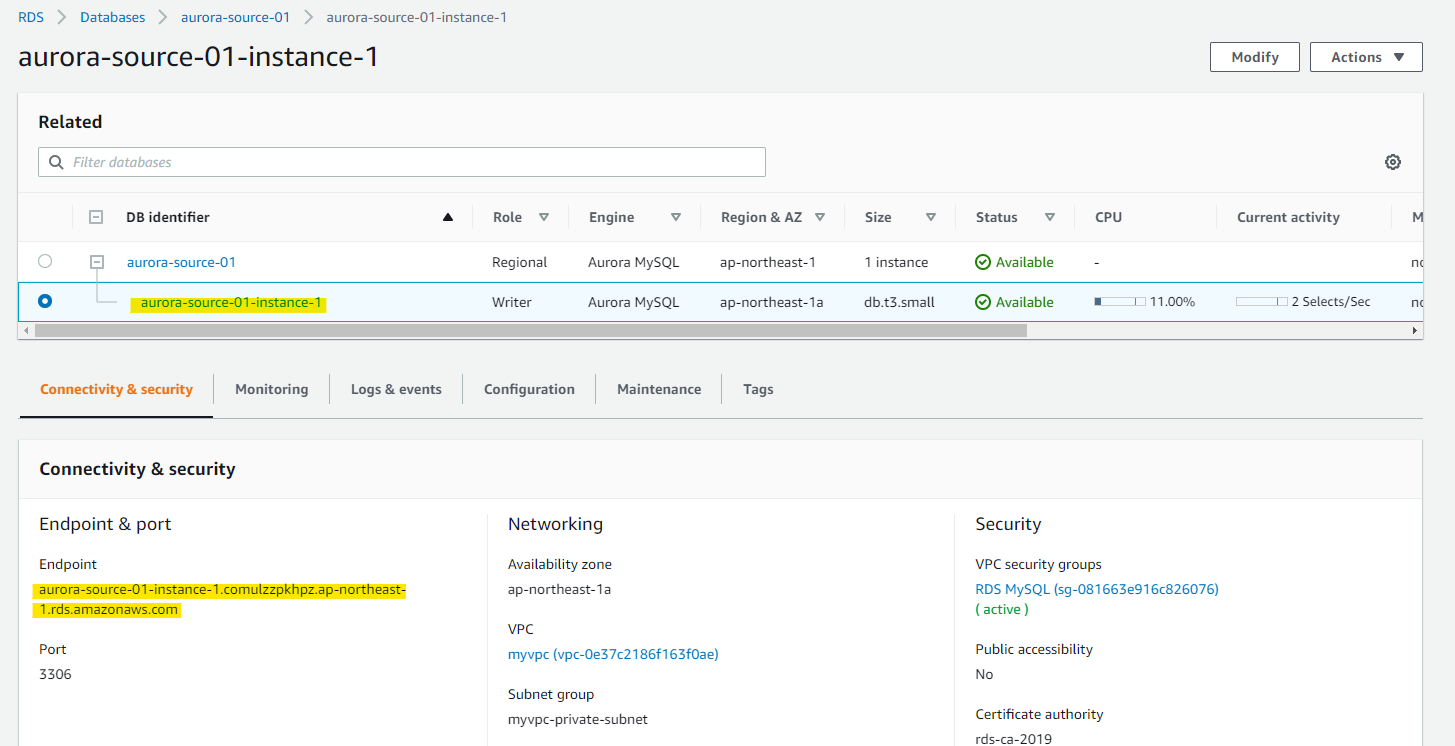Click the ap-northeast-1a region cell in table
Screen dimensions: 1455x746
pos(771,302)
